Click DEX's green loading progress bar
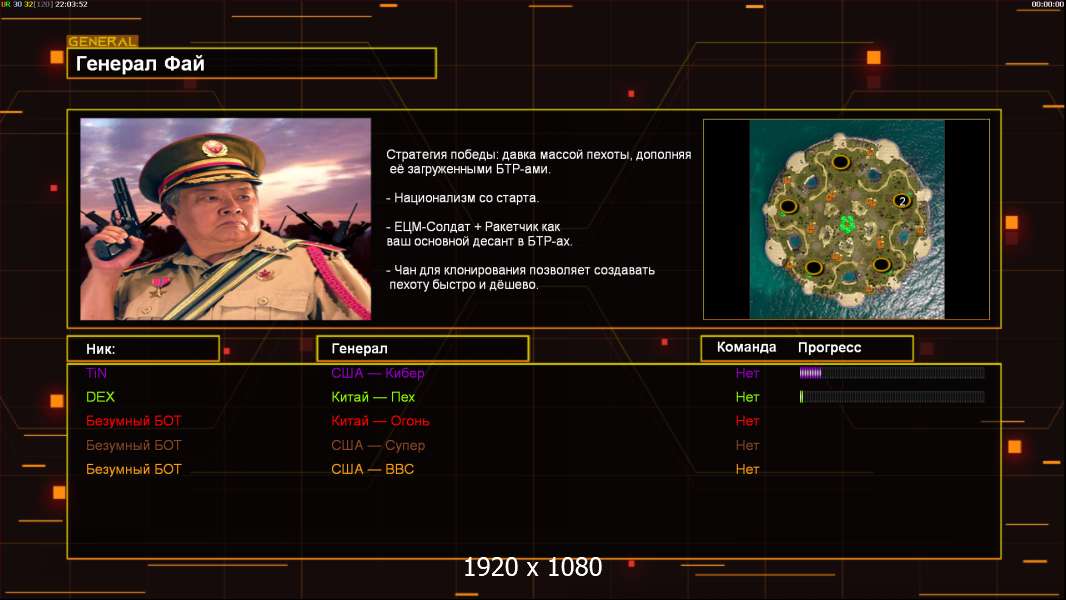Screen dimensions: 1066x600 click(x=891, y=397)
